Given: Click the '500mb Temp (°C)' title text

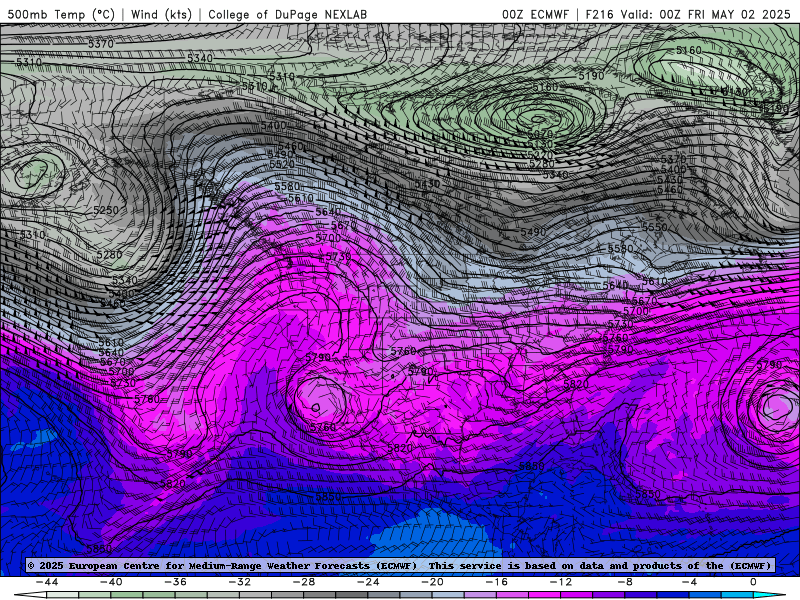Looking at the screenshot, I should point(61,14).
